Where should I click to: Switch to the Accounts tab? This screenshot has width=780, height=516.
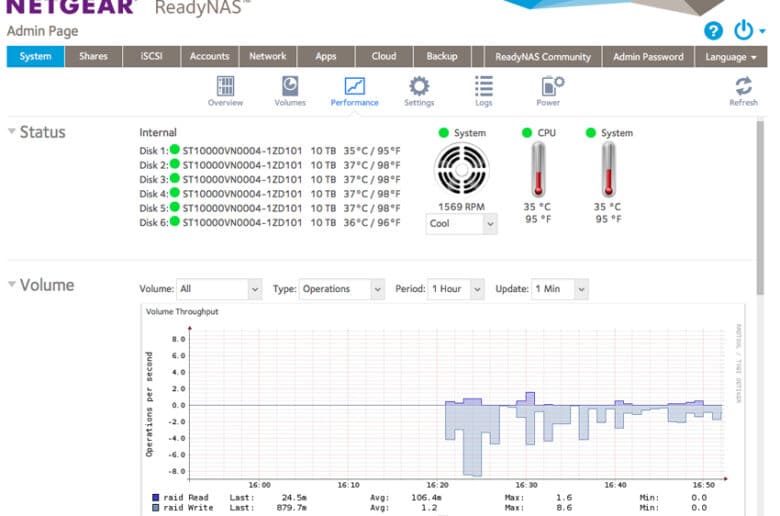pyautogui.click(x=209, y=57)
